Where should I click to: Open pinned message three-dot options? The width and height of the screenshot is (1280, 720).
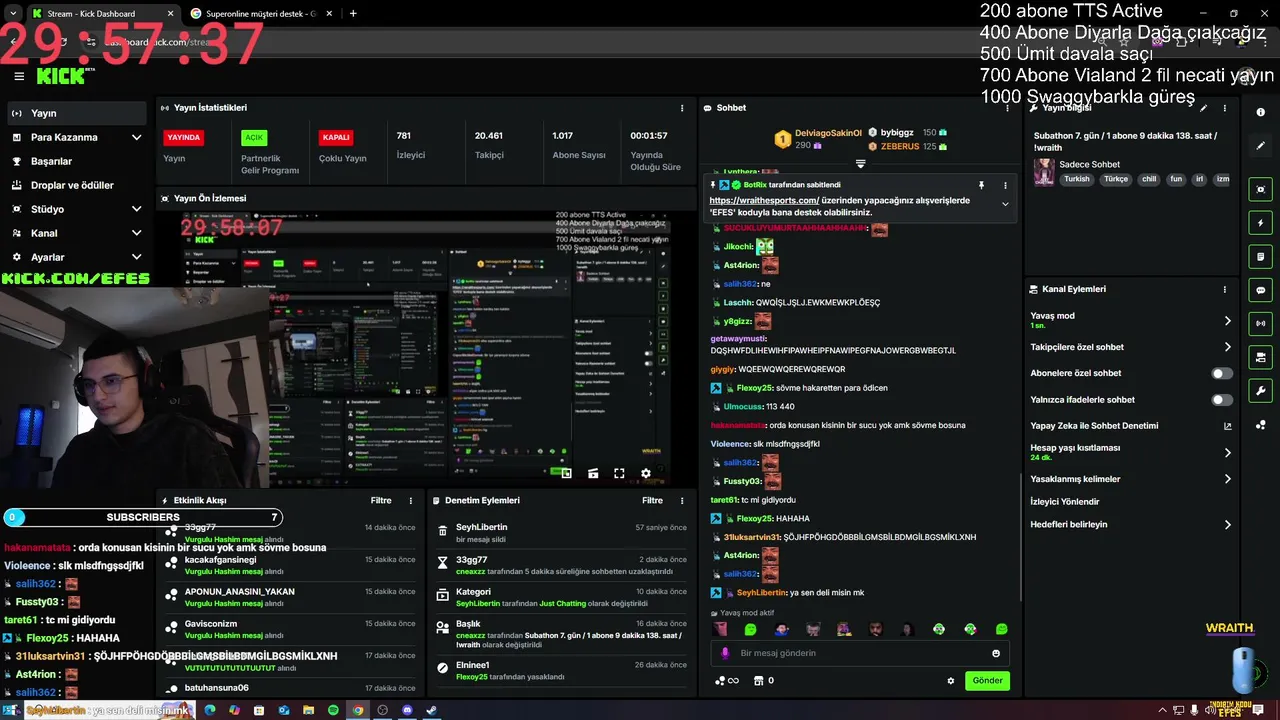(1005, 185)
